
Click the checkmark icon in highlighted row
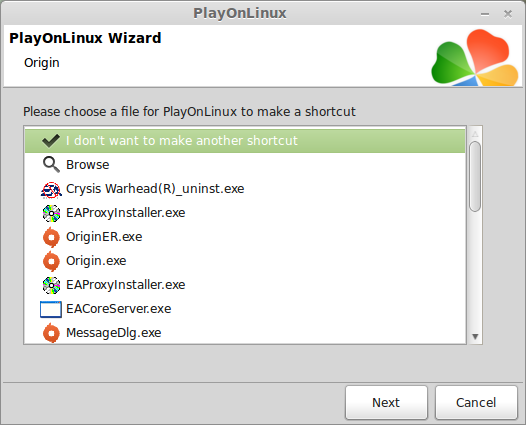point(51,141)
